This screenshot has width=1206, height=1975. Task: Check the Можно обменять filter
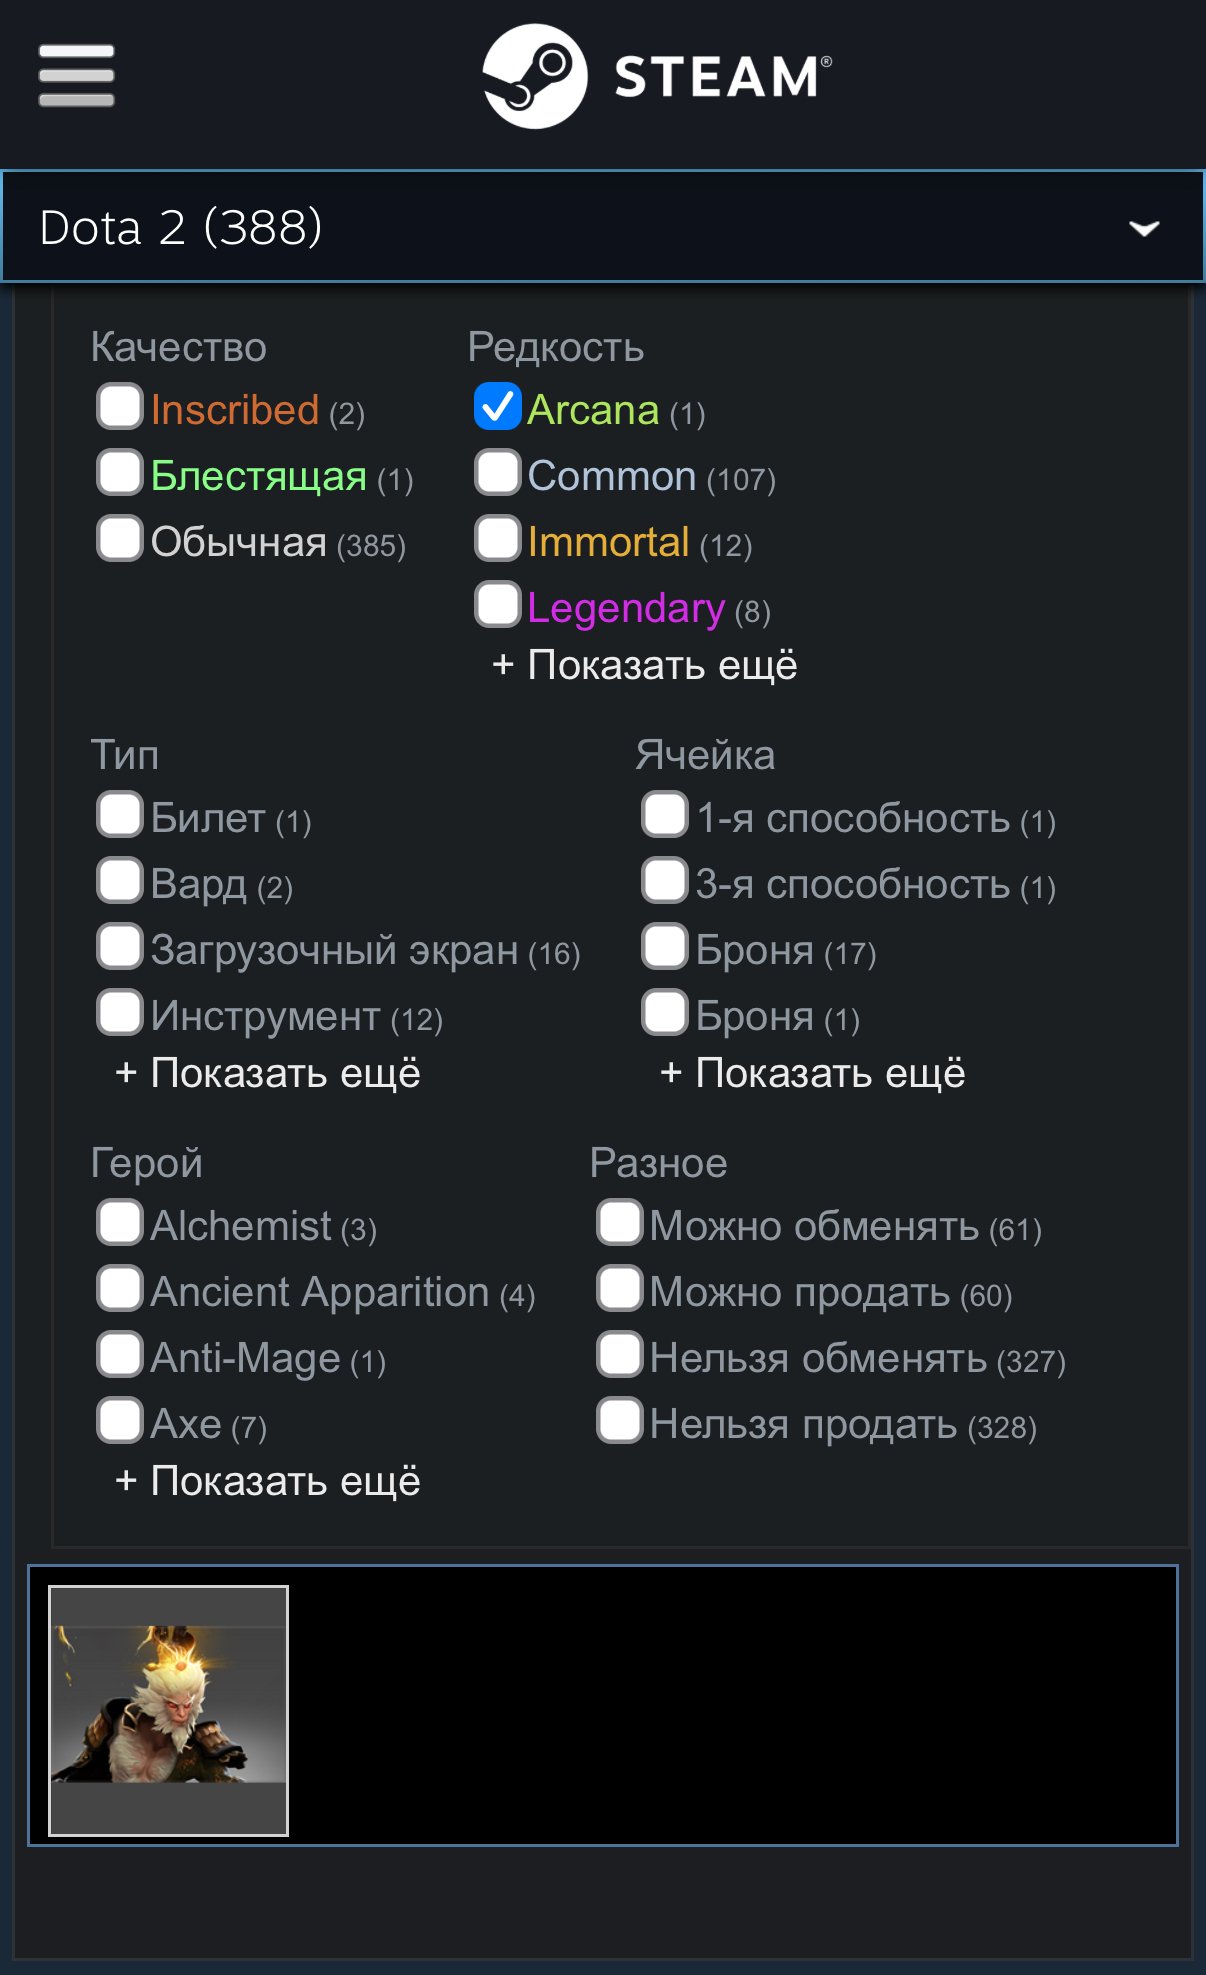point(619,1223)
